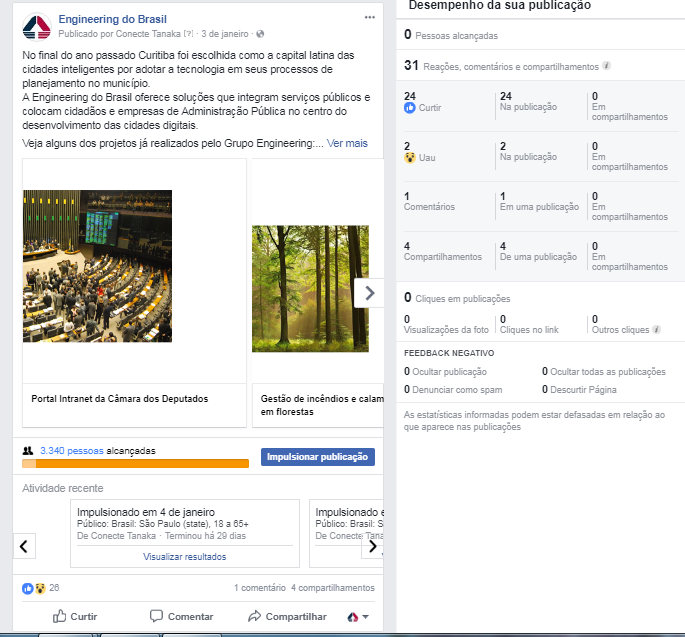
Task: Click Impulsionar publicação button
Action: 318,457
